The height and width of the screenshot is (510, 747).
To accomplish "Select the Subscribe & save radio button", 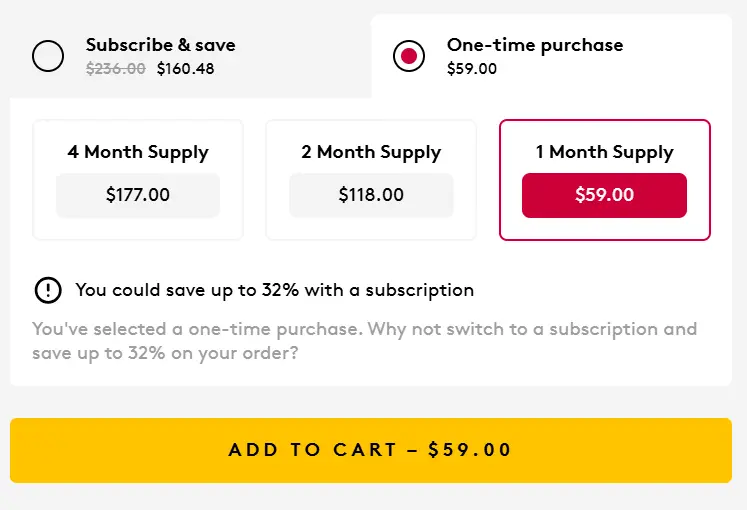I will [48, 56].
